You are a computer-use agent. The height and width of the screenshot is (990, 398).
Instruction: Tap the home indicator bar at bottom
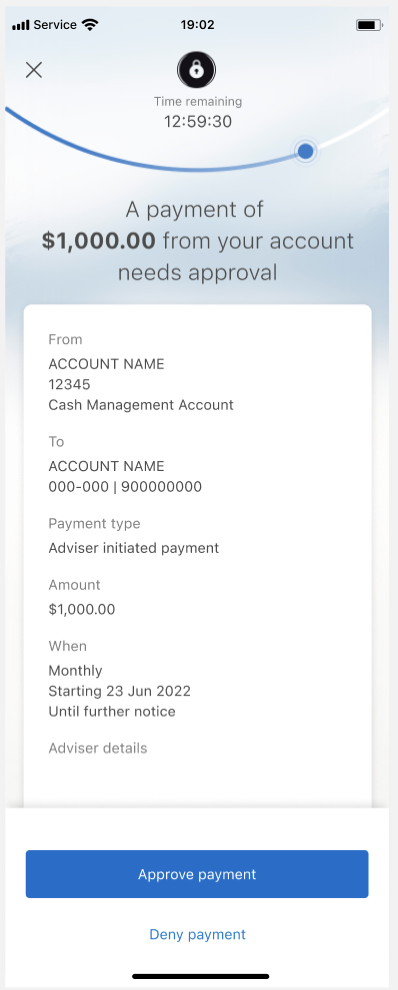[200, 976]
